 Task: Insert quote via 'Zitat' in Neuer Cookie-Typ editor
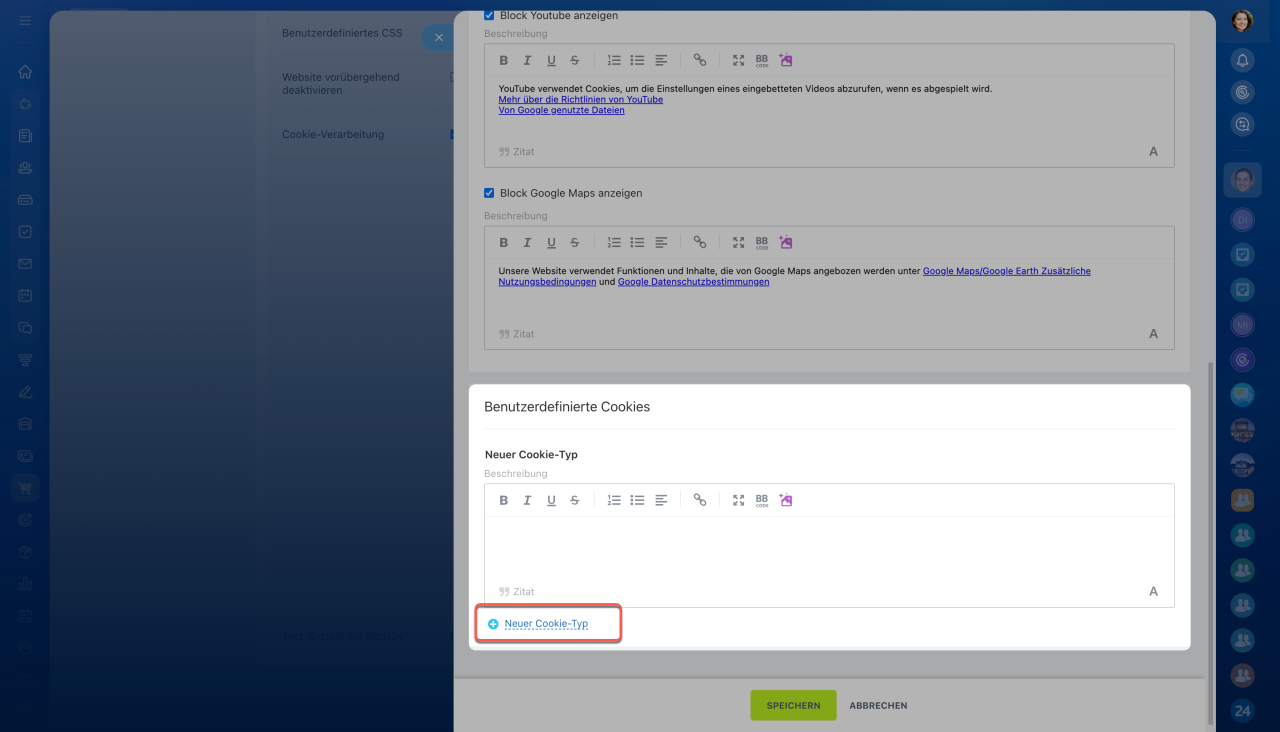coord(516,592)
